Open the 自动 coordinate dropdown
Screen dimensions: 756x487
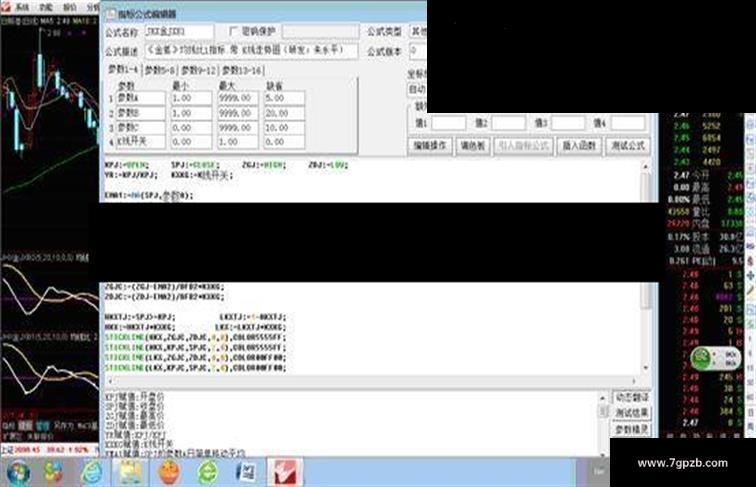(x=418, y=90)
